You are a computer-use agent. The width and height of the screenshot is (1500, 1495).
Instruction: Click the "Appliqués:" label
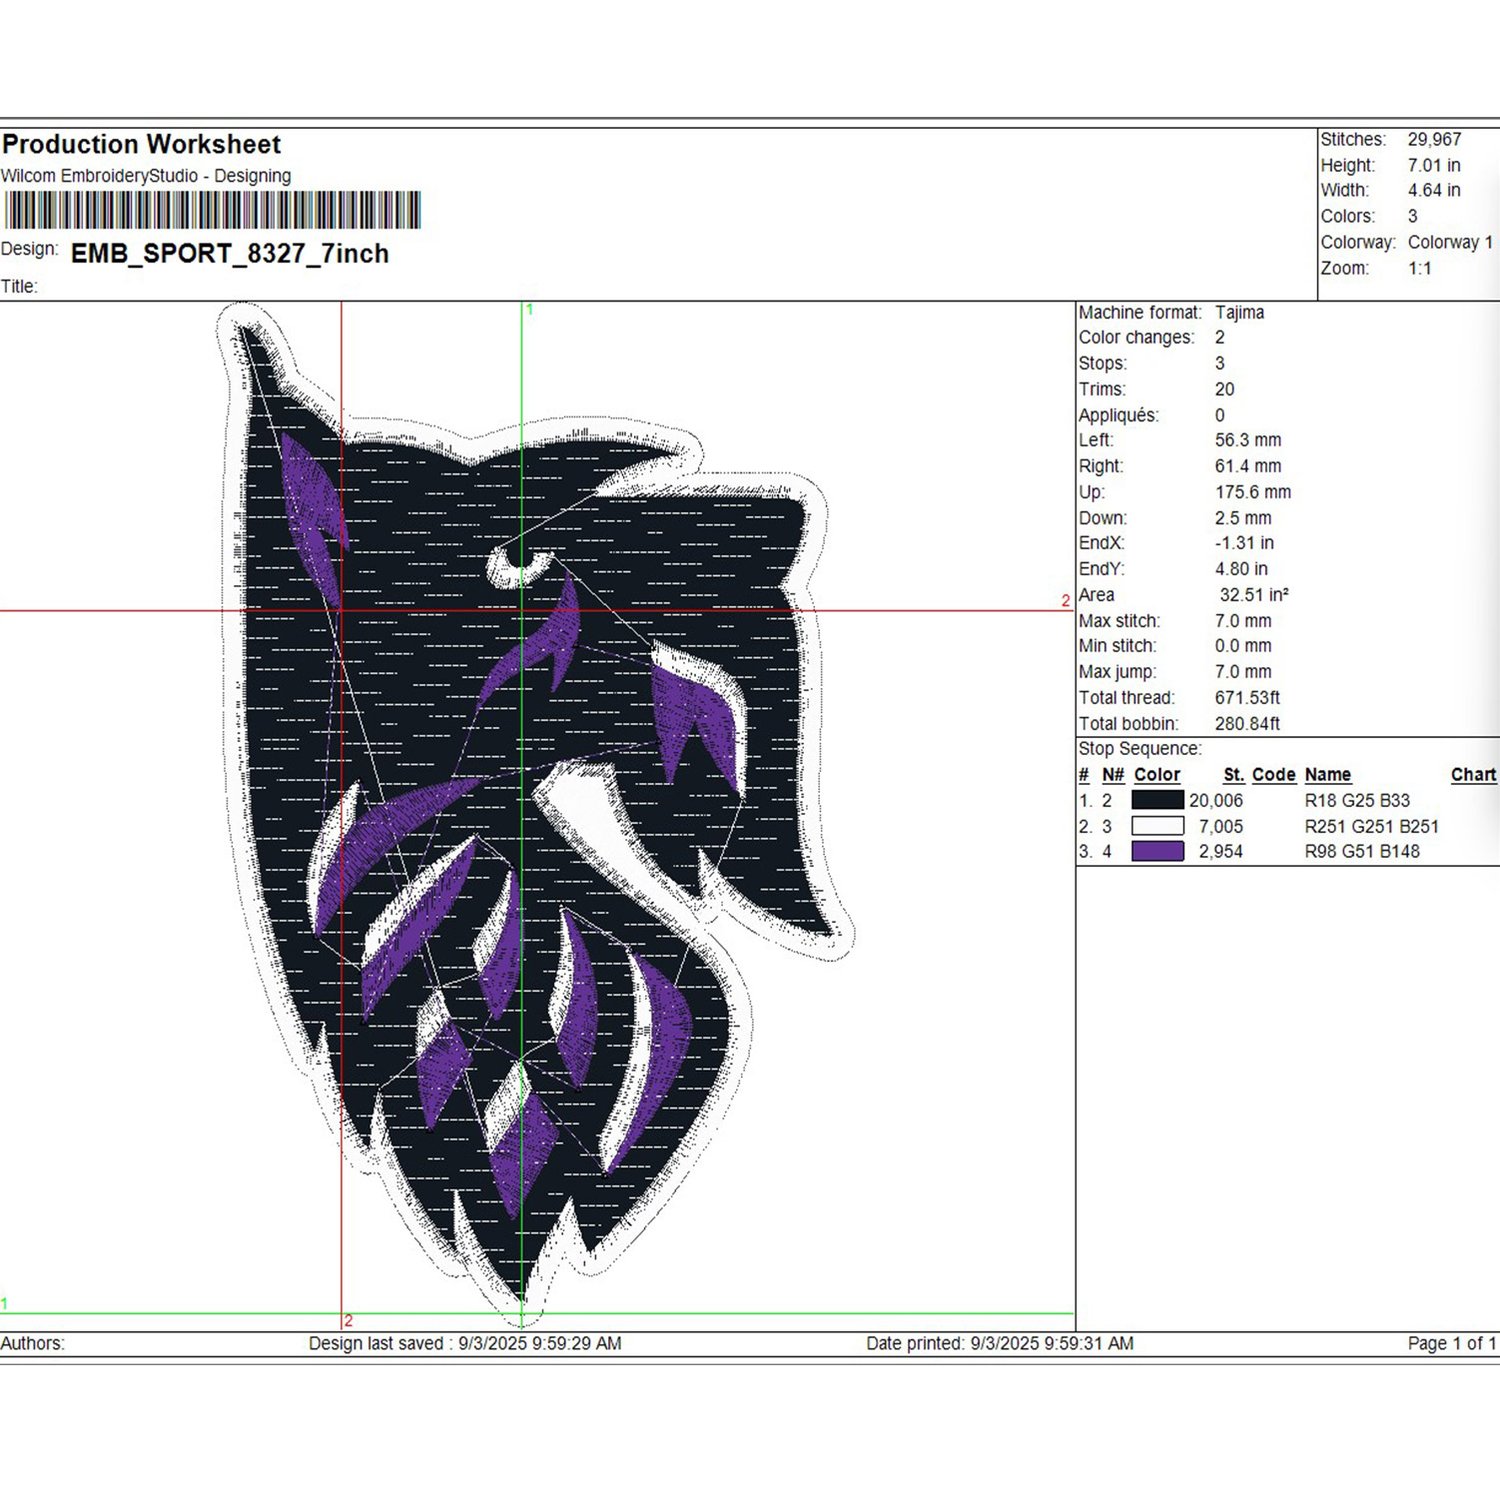pyautogui.click(x=1119, y=415)
